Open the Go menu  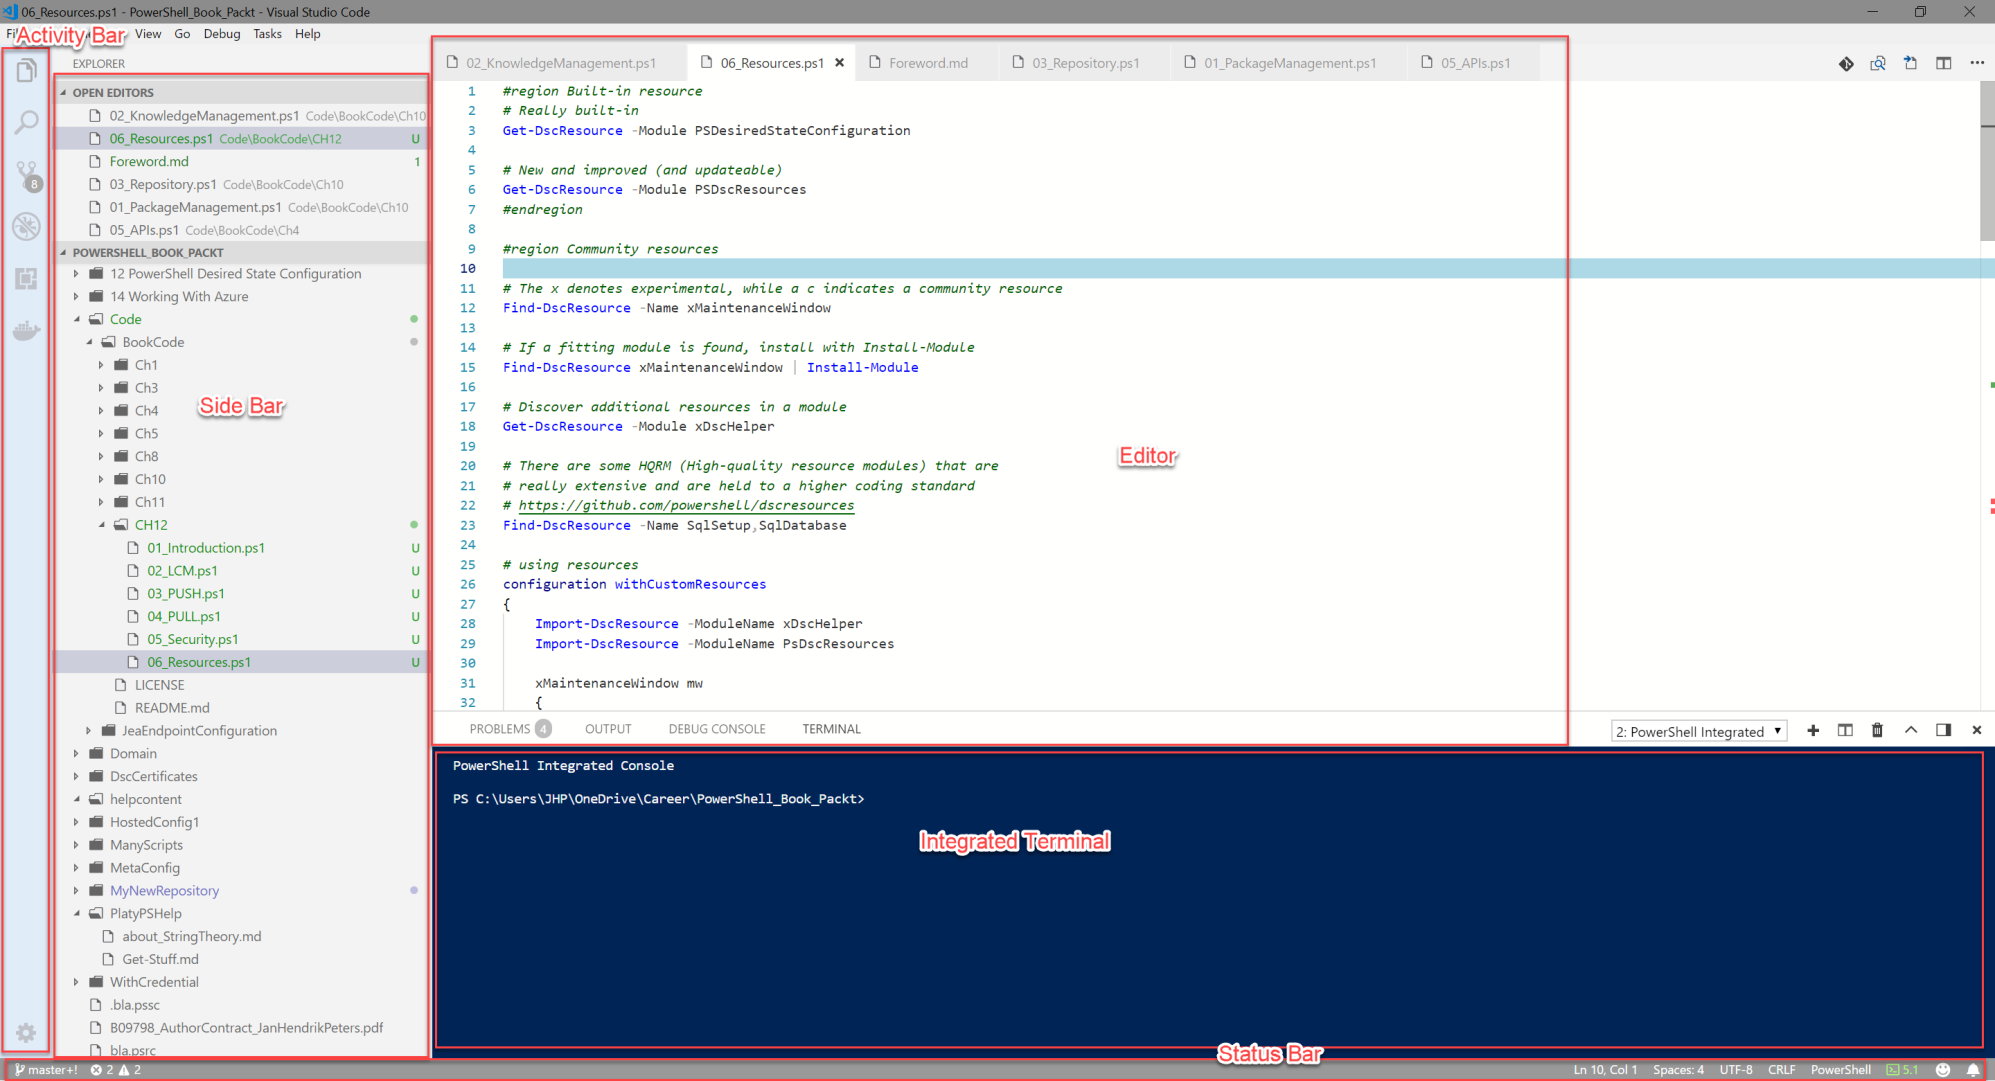pyautogui.click(x=182, y=34)
